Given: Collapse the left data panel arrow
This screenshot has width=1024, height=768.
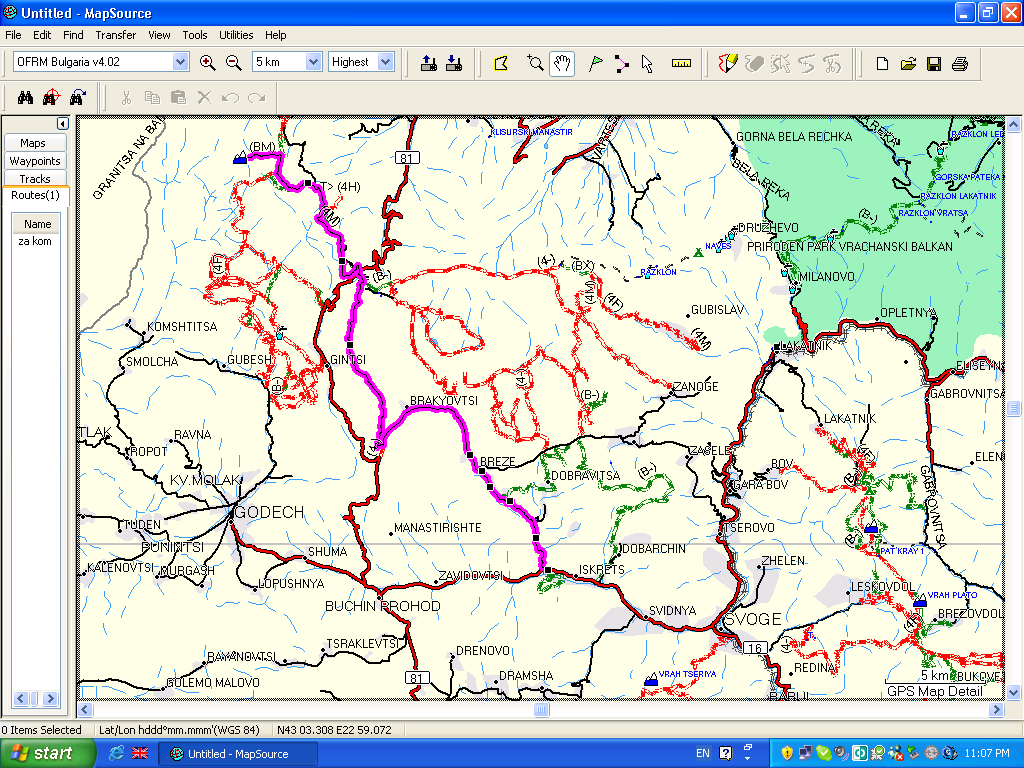Looking at the screenshot, I should tap(63, 123).
